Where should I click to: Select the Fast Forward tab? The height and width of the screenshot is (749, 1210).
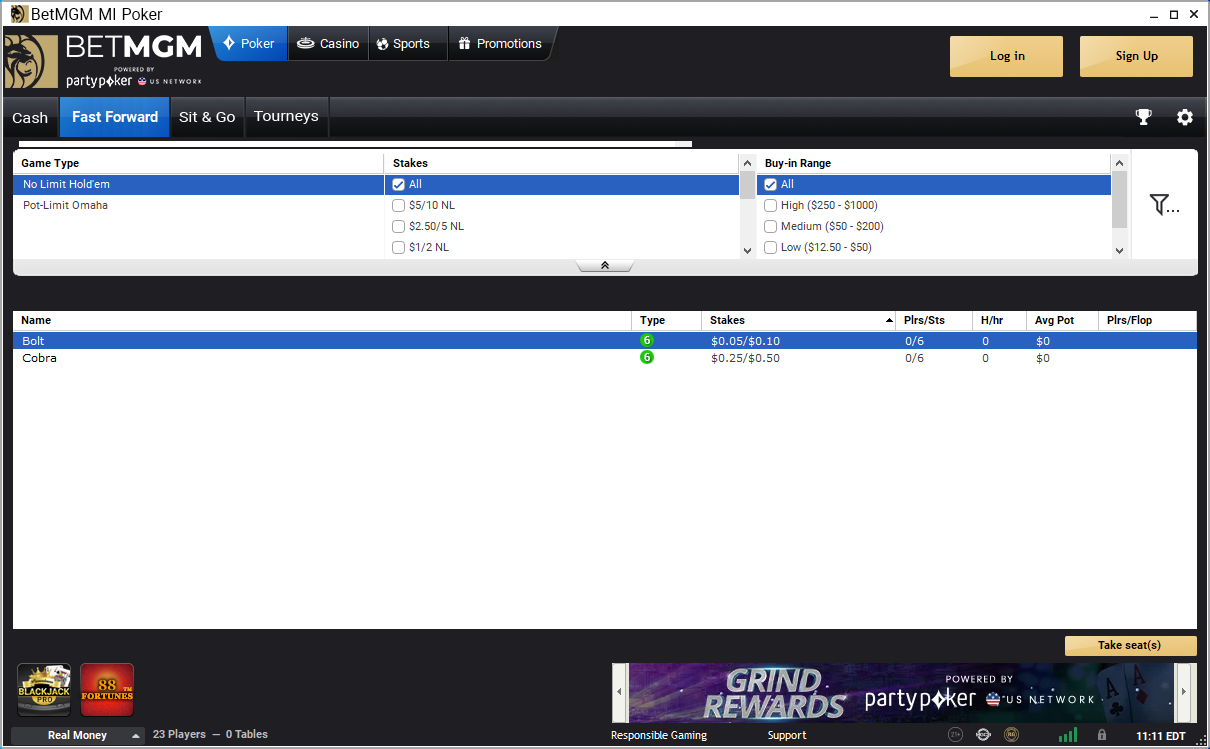[x=115, y=117]
